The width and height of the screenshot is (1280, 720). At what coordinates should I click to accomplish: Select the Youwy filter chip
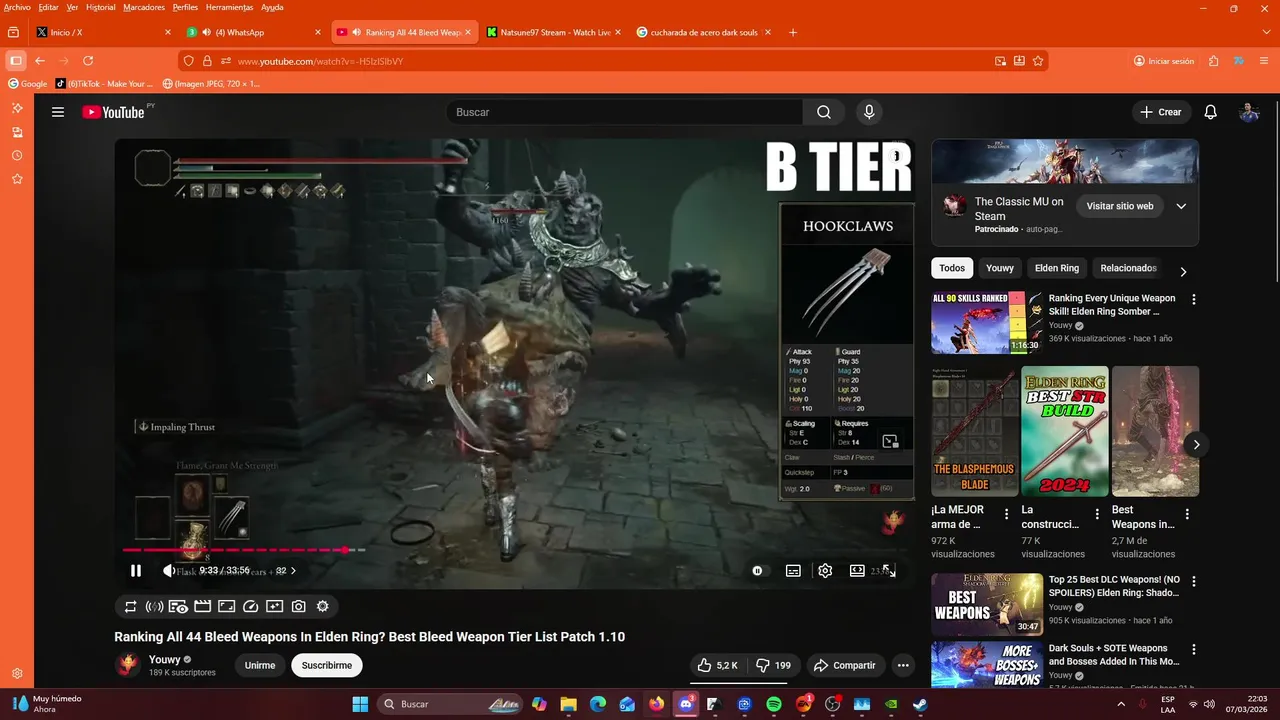(x=1000, y=268)
